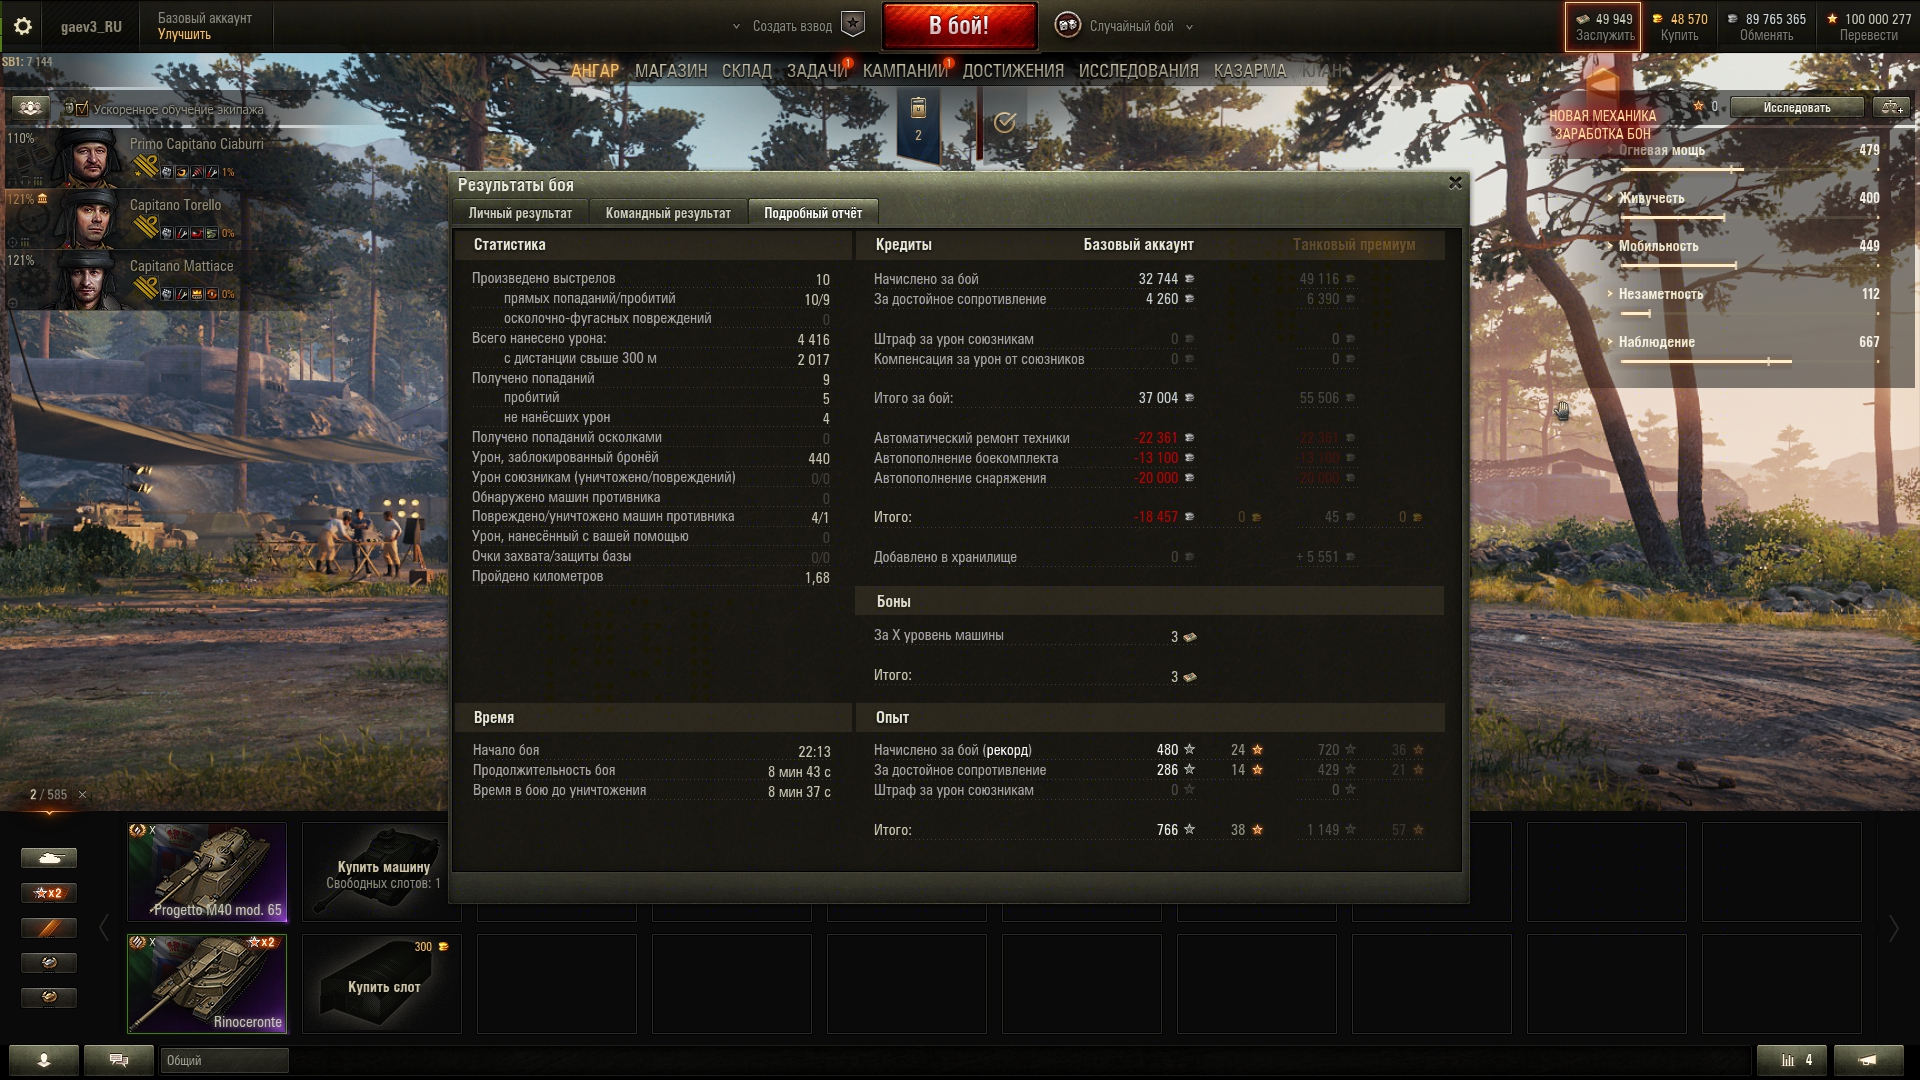This screenshot has height=1080, width=1920.
Task: Switch to the Личный результат tab
Action: (x=520, y=213)
